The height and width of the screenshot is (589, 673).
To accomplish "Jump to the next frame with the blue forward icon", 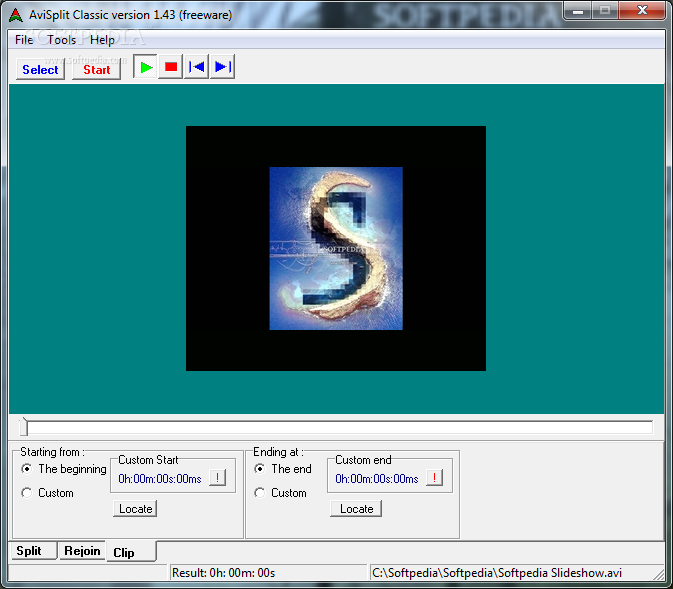I will (x=222, y=67).
